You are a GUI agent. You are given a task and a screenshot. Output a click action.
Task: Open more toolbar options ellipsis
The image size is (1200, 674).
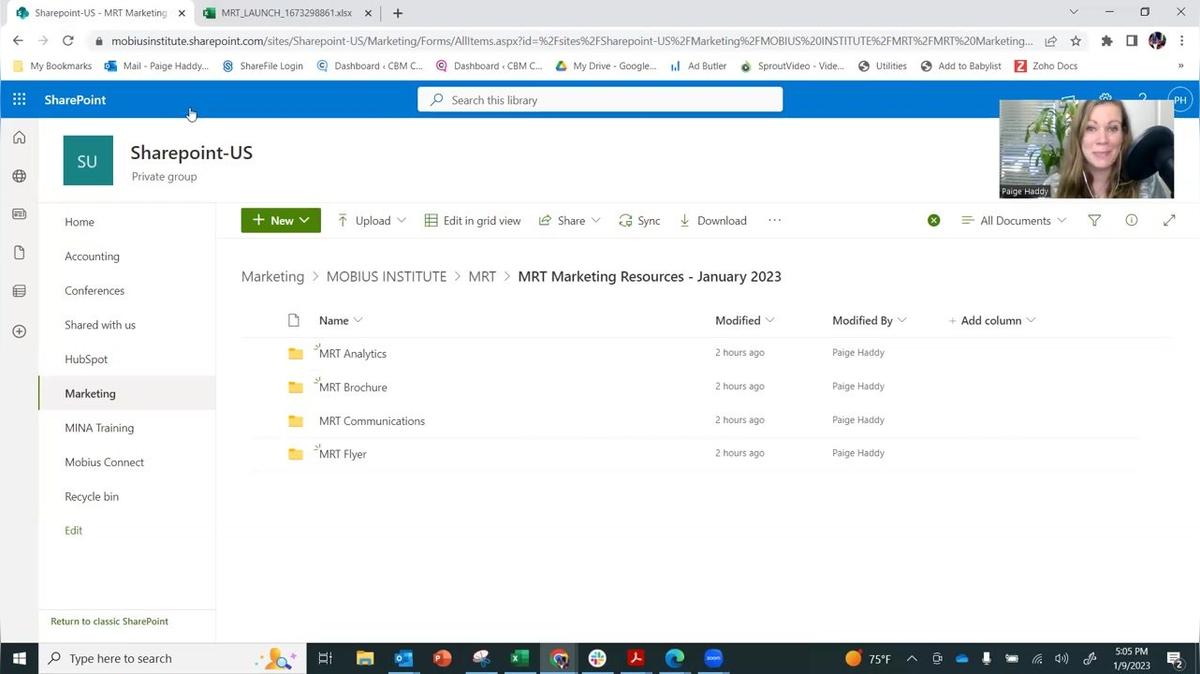click(x=774, y=220)
